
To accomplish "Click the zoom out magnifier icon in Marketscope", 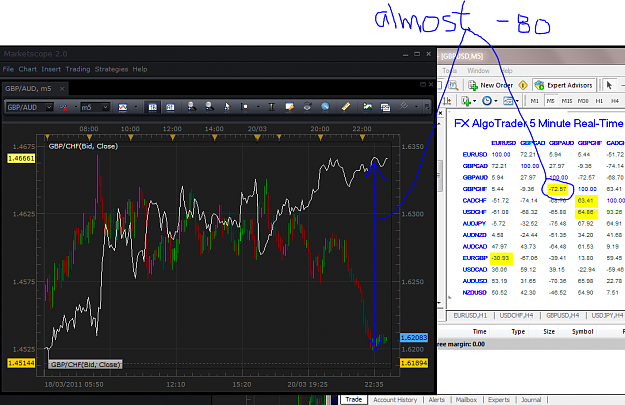I will coord(209,106).
